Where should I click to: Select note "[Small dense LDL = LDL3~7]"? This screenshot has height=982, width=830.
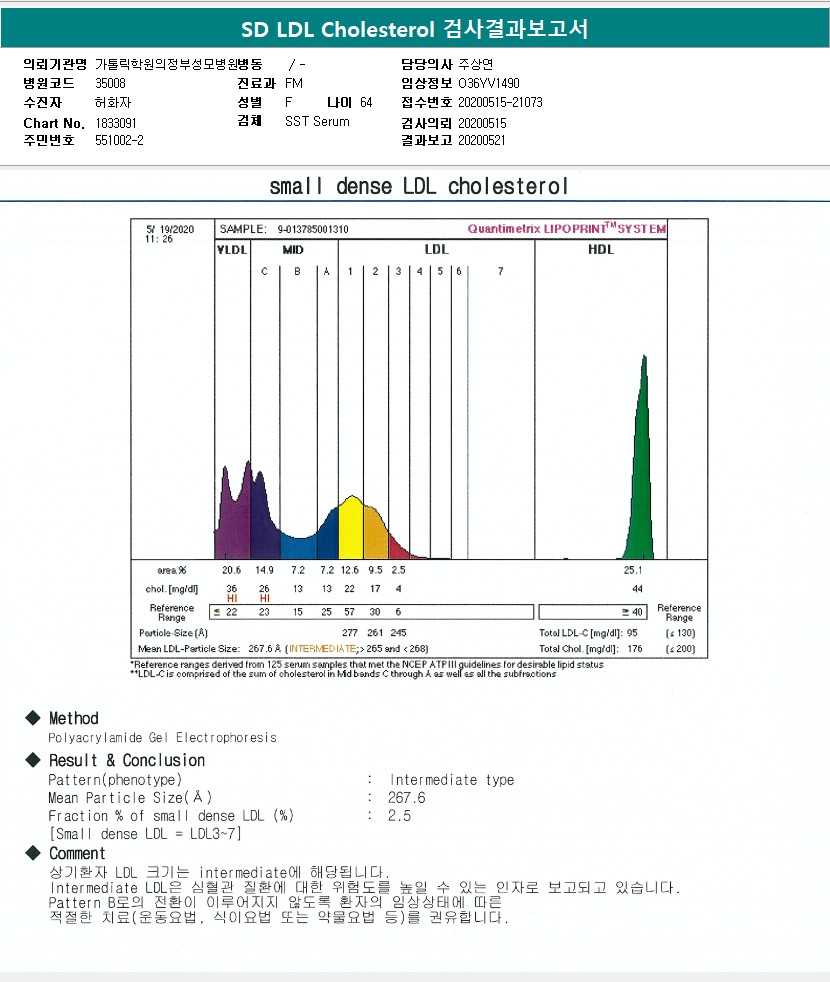tap(145, 834)
